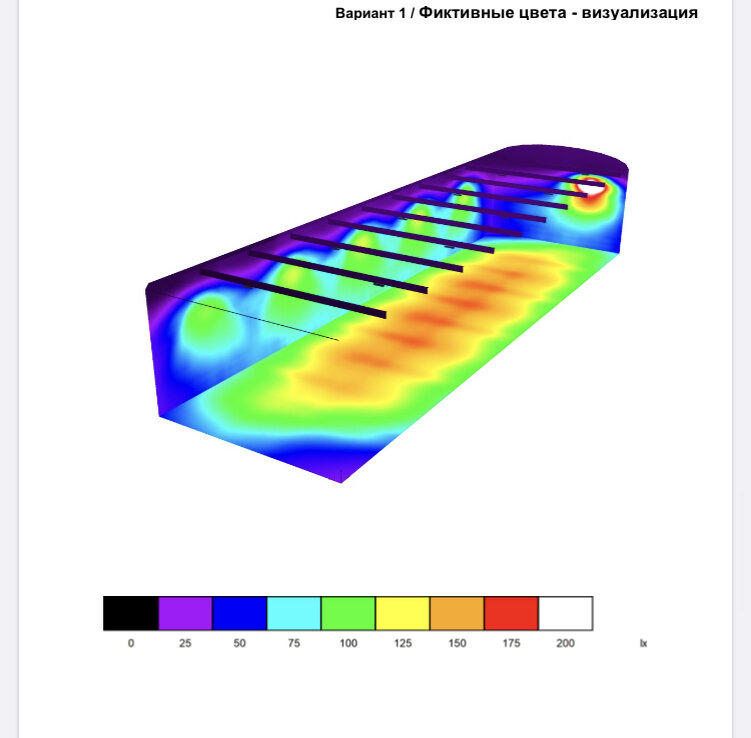This screenshot has height=738, width=751.
Task: Click the blue legend swatch for 50 lx
Action: pyautogui.click(x=239, y=613)
